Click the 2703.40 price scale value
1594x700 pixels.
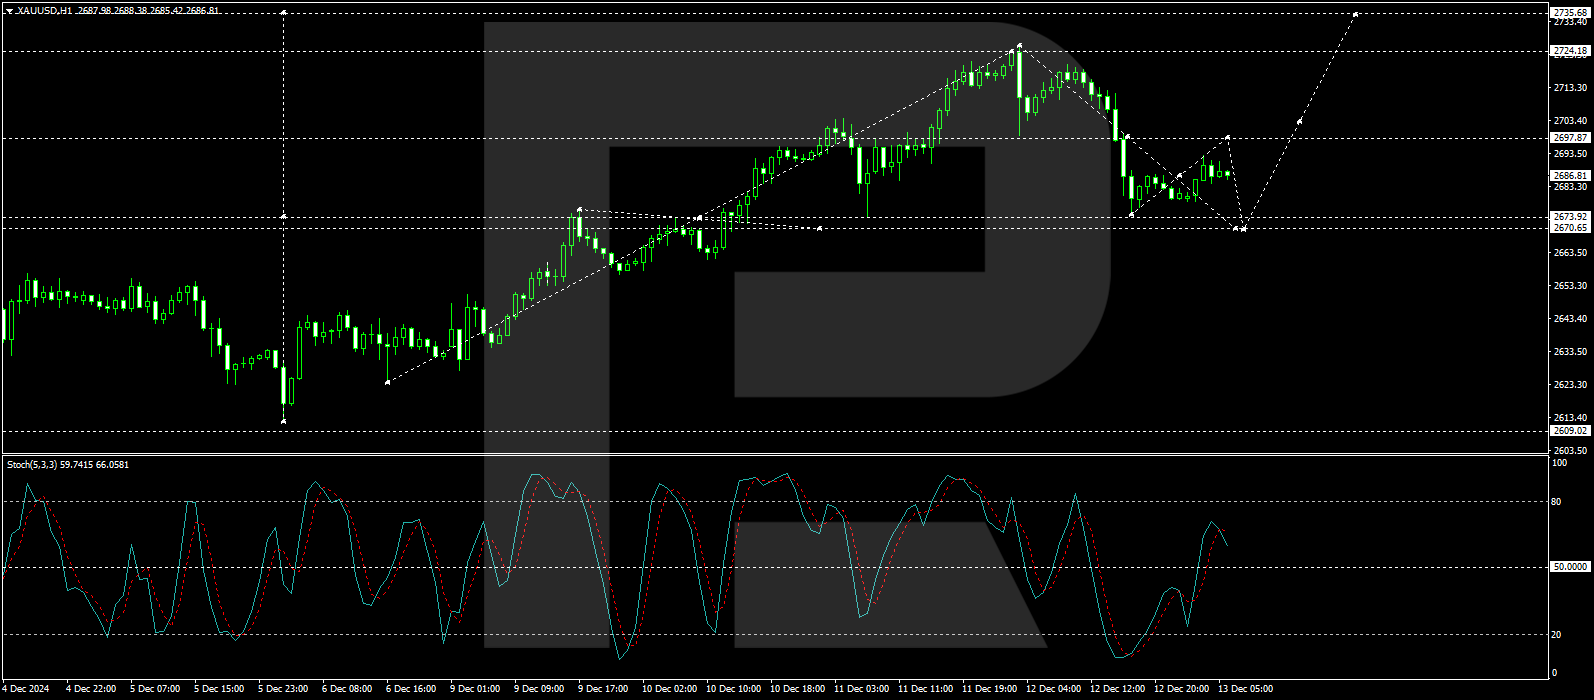1569,121
